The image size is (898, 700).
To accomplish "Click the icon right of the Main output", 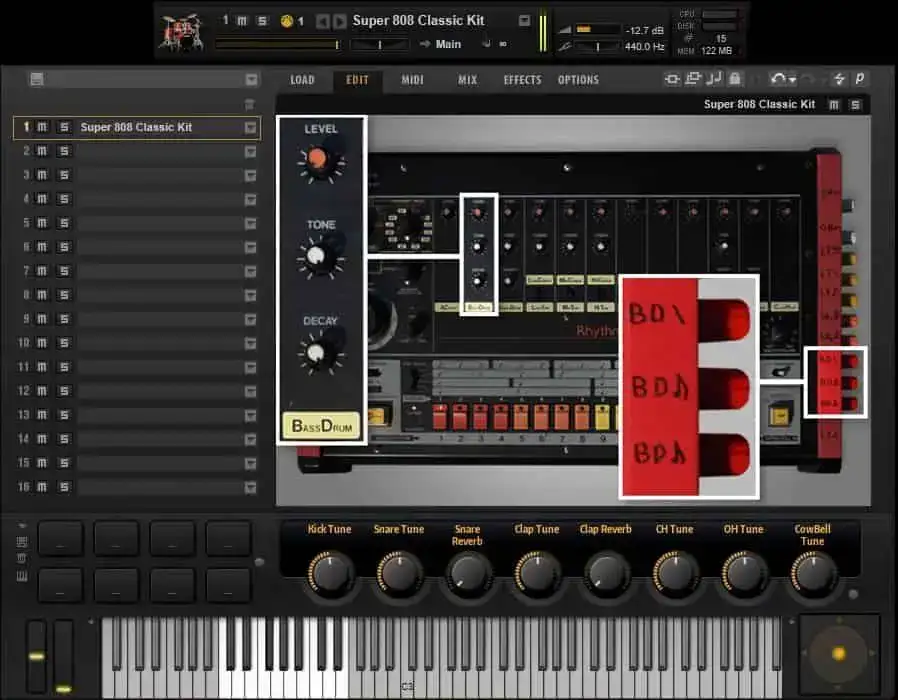I will [486, 44].
